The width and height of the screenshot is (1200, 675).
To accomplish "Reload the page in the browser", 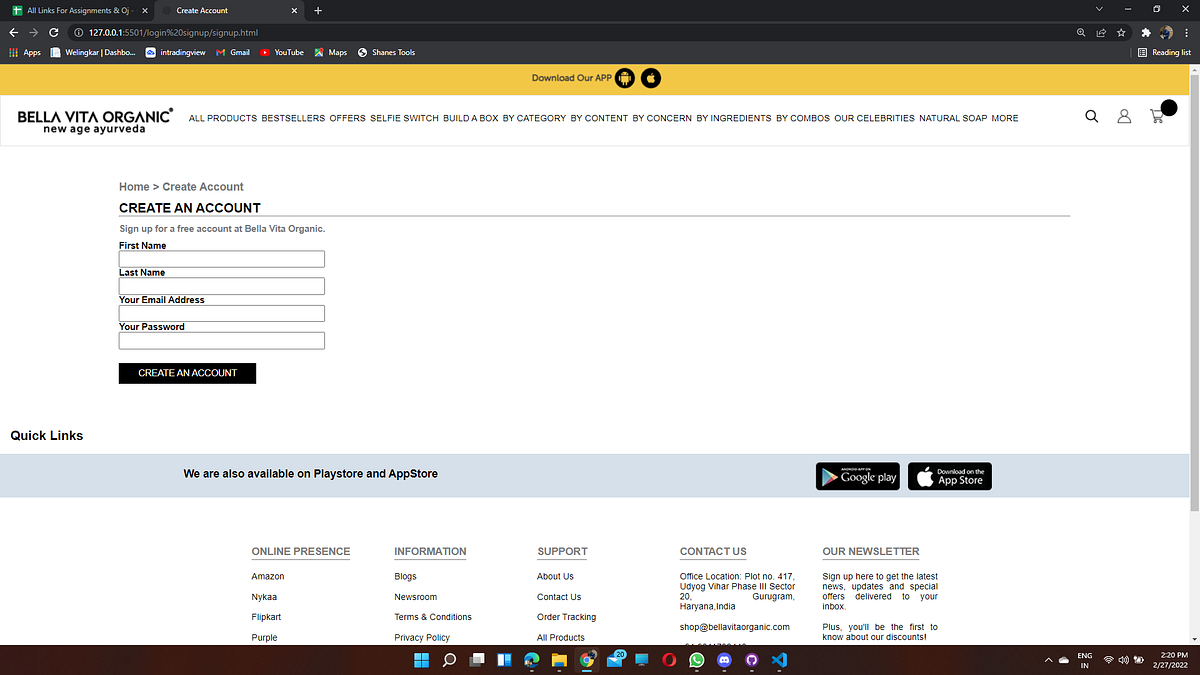I will [53, 31].
